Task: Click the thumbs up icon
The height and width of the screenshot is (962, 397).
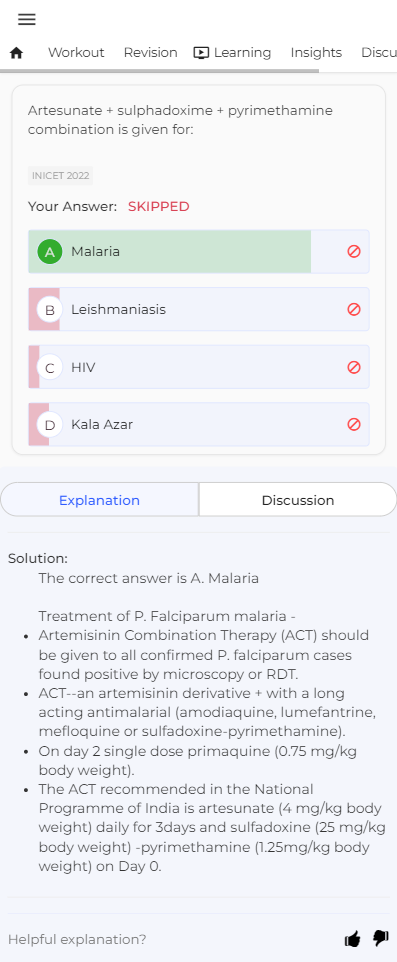Action: 352,939
